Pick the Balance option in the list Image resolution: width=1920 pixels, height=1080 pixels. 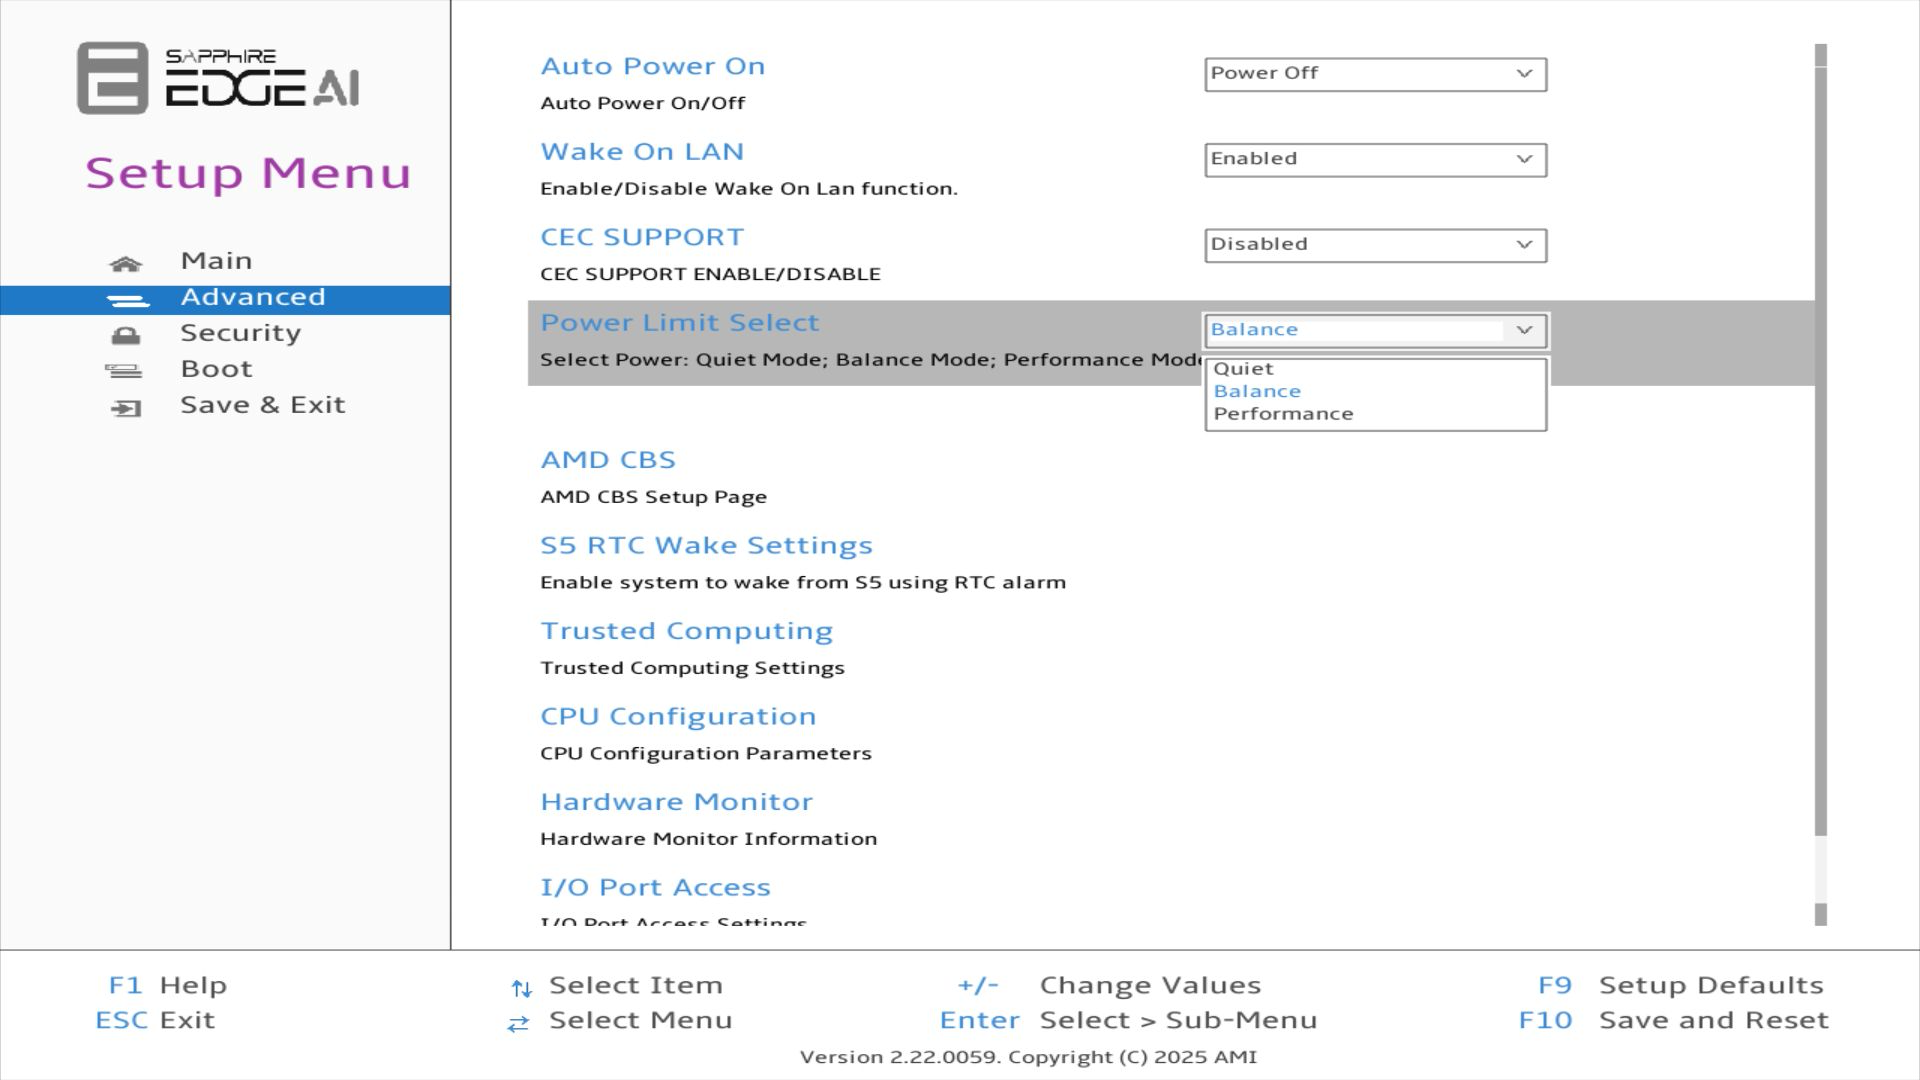(1257, 392)
